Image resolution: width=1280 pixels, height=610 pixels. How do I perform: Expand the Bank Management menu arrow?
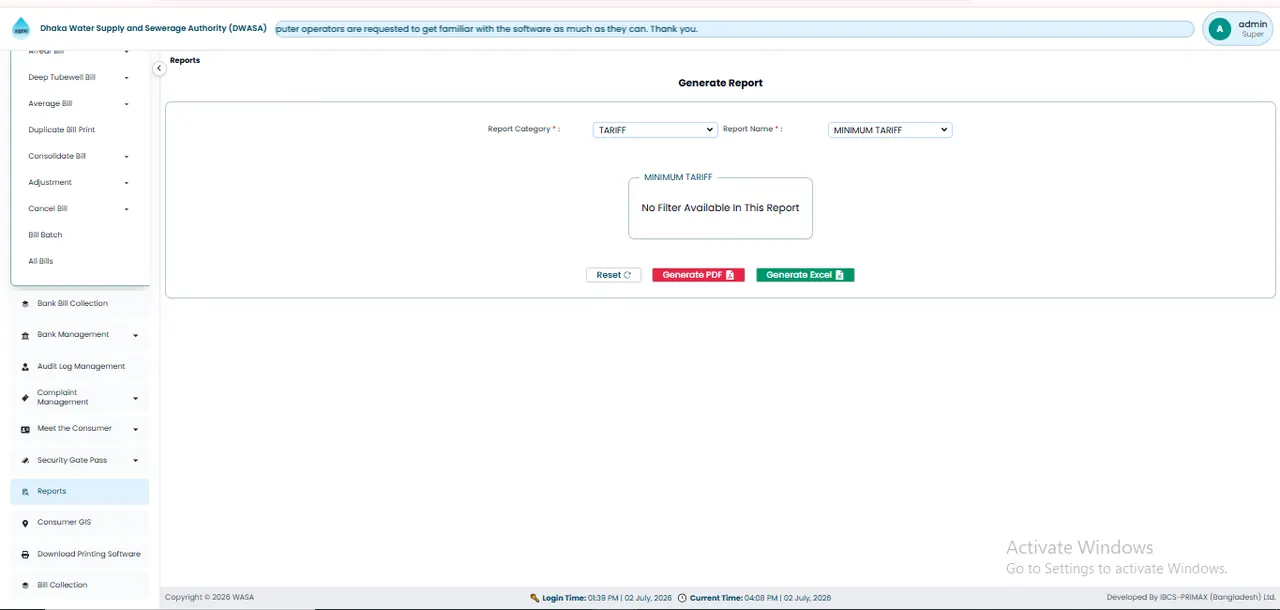(x=136, y=335)
